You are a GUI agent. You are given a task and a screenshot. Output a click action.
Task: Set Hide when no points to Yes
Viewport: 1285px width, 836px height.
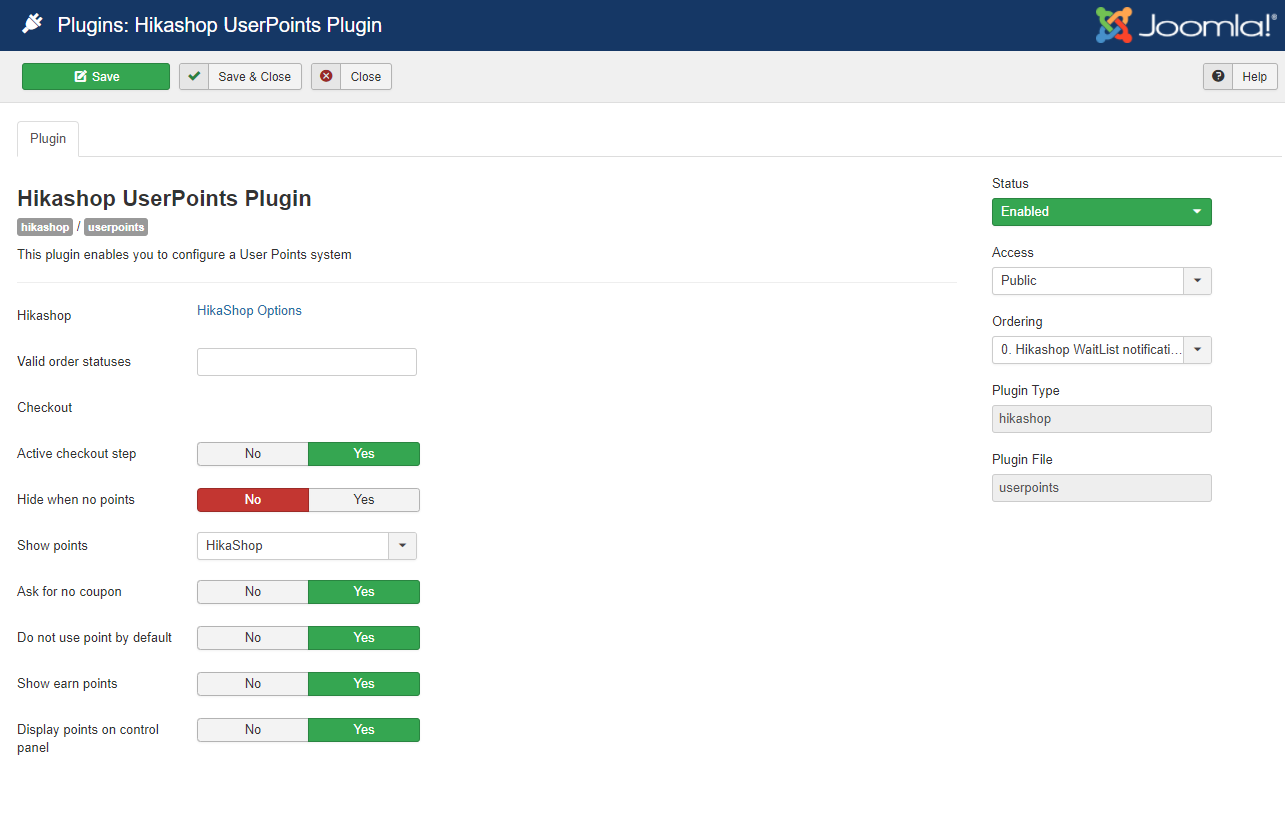click(364, 500)
